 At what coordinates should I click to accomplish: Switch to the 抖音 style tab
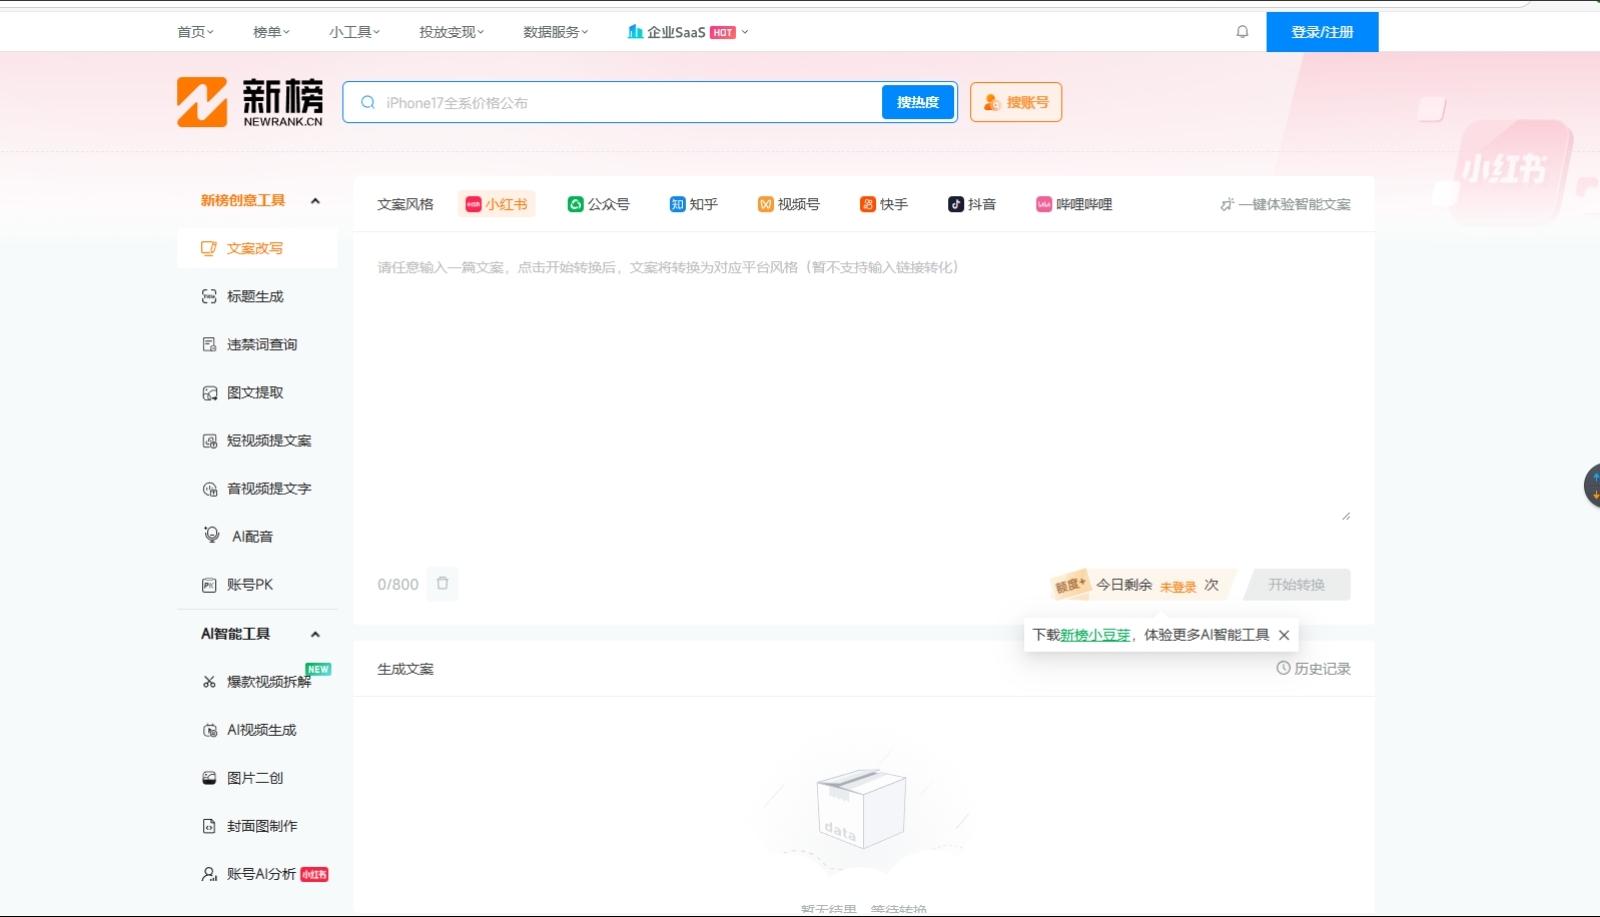pos(972,204)
